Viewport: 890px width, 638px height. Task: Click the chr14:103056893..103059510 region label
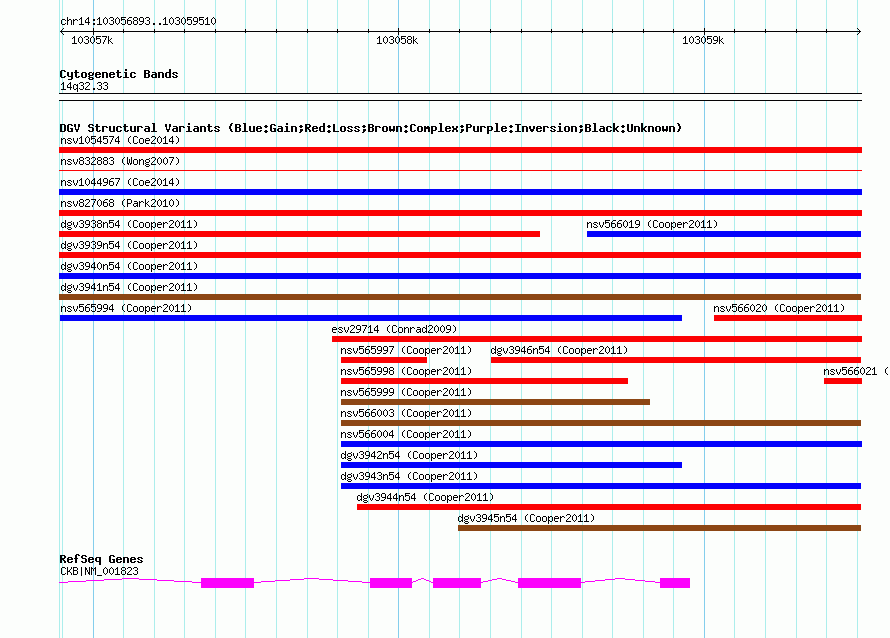138,22
